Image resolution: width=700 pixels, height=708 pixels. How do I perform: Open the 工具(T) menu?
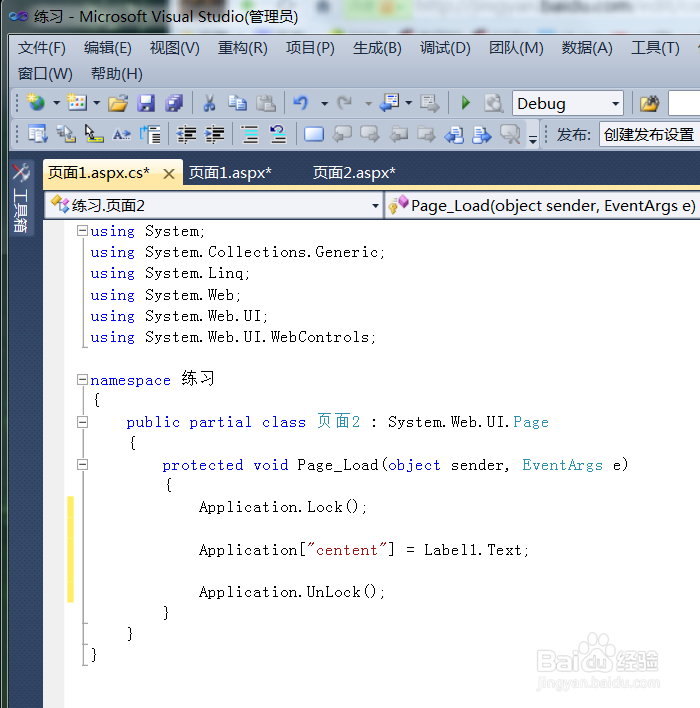[x=655, y=47]
